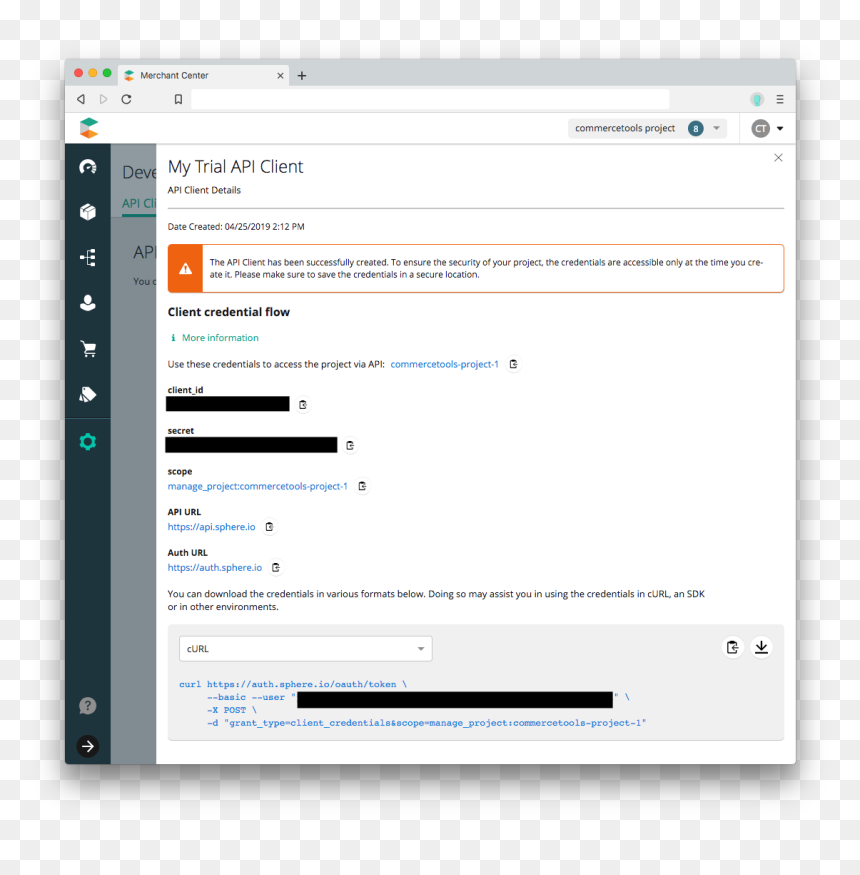Viewport: 860px width, 875px height.
Task: Copy the cURL snippet to clipboard
Action: pyautogui.click(x=733, y=647)
